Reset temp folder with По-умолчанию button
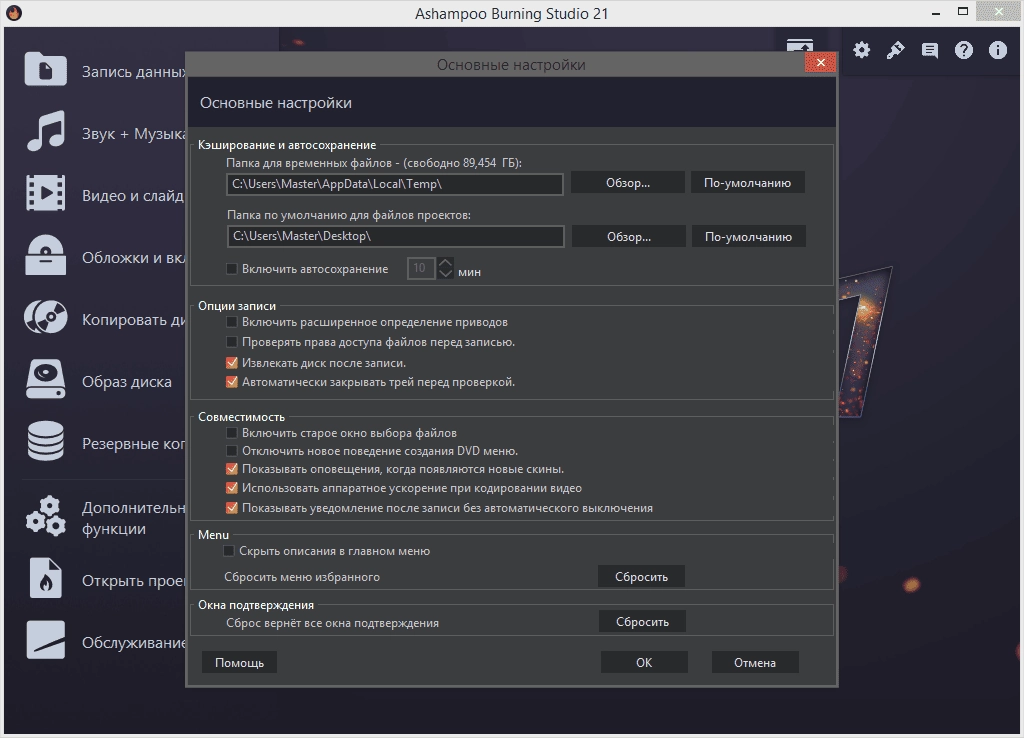Image resolution: width=1024 pixels, height=738 pixels. click(x=747, y=183)
